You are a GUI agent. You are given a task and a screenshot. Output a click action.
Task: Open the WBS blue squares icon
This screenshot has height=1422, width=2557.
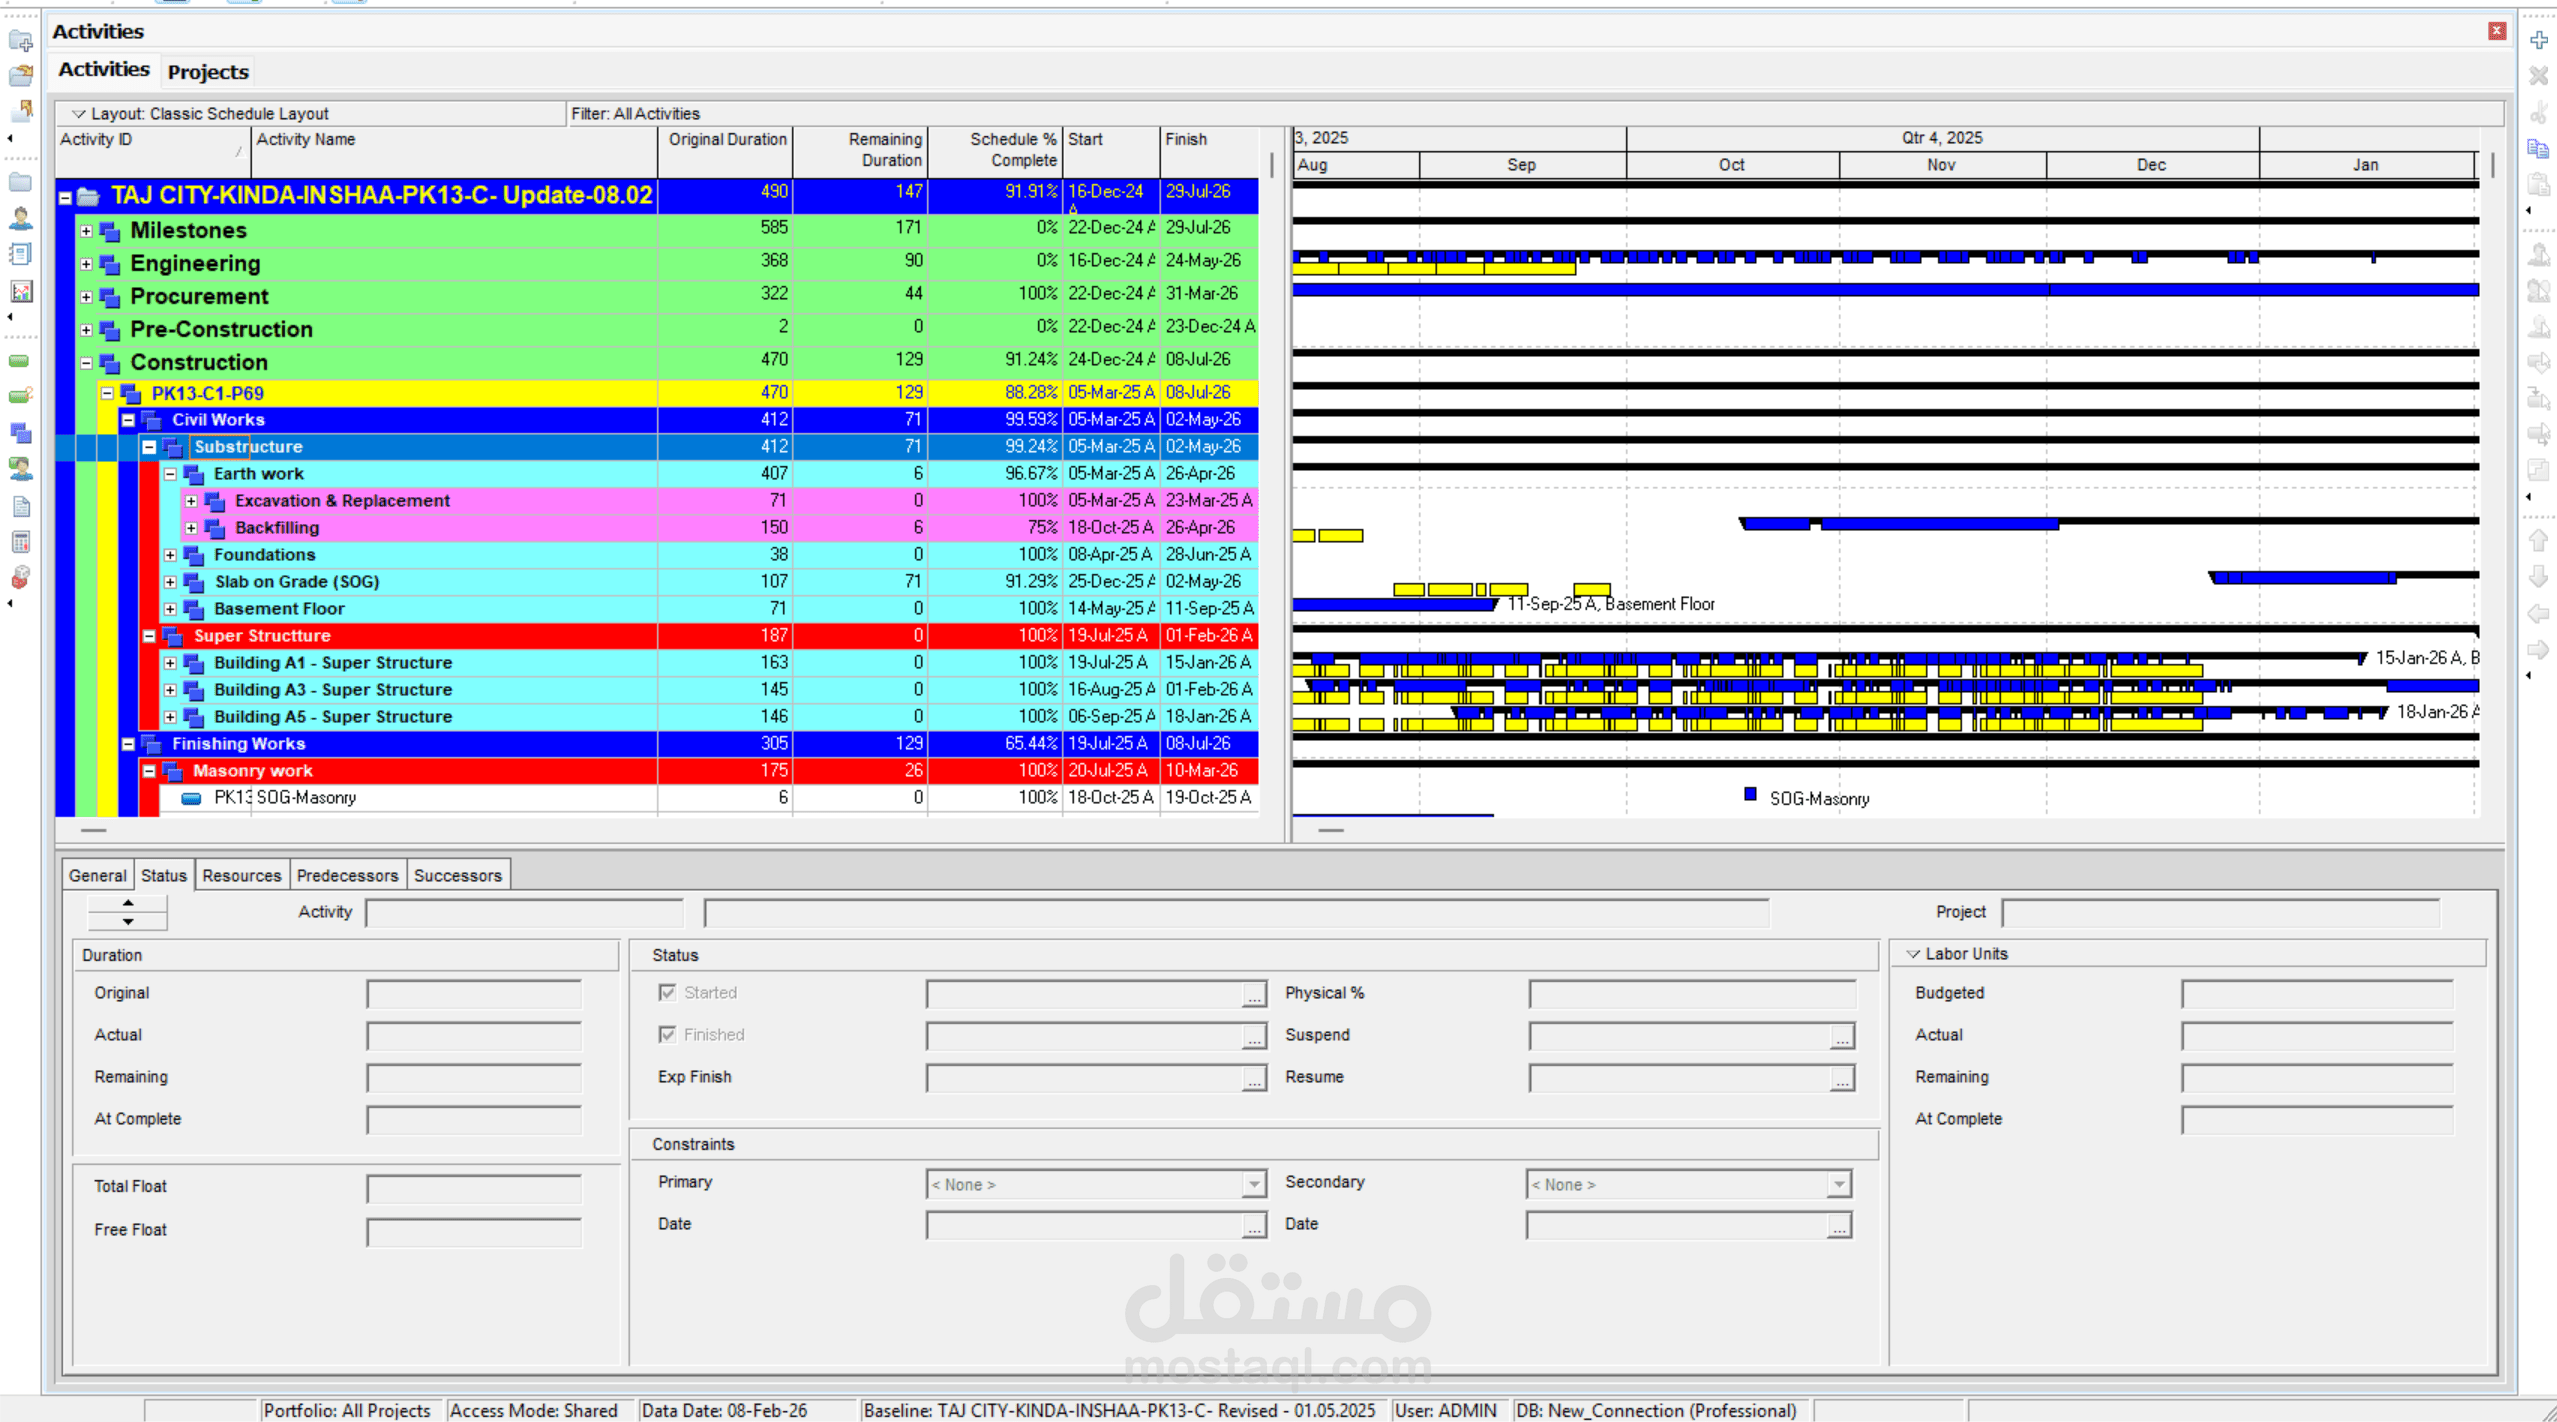20,432
